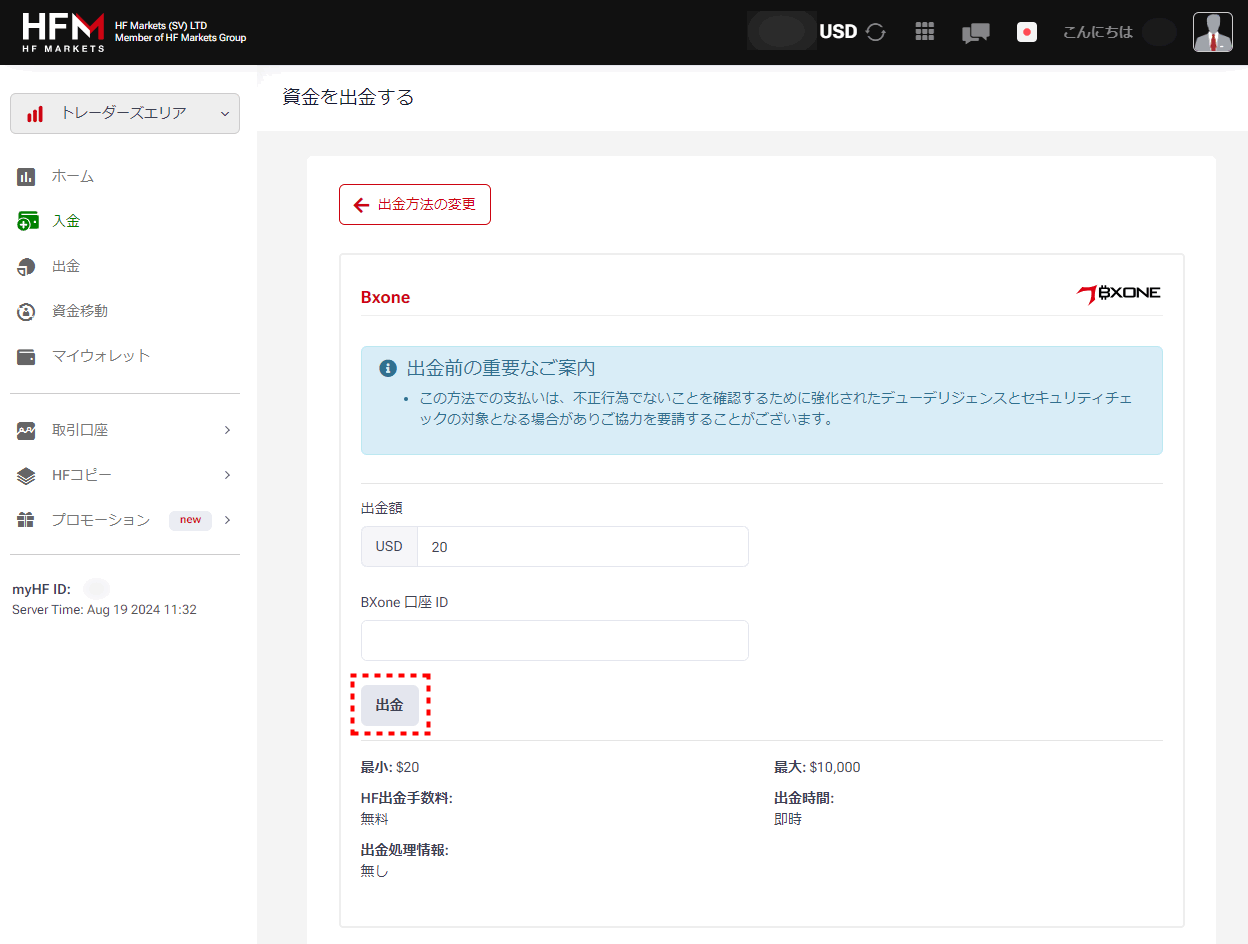Click the USD currency label in the header
Viewport: 1248px width, 944px height.
tap(838, 32)
